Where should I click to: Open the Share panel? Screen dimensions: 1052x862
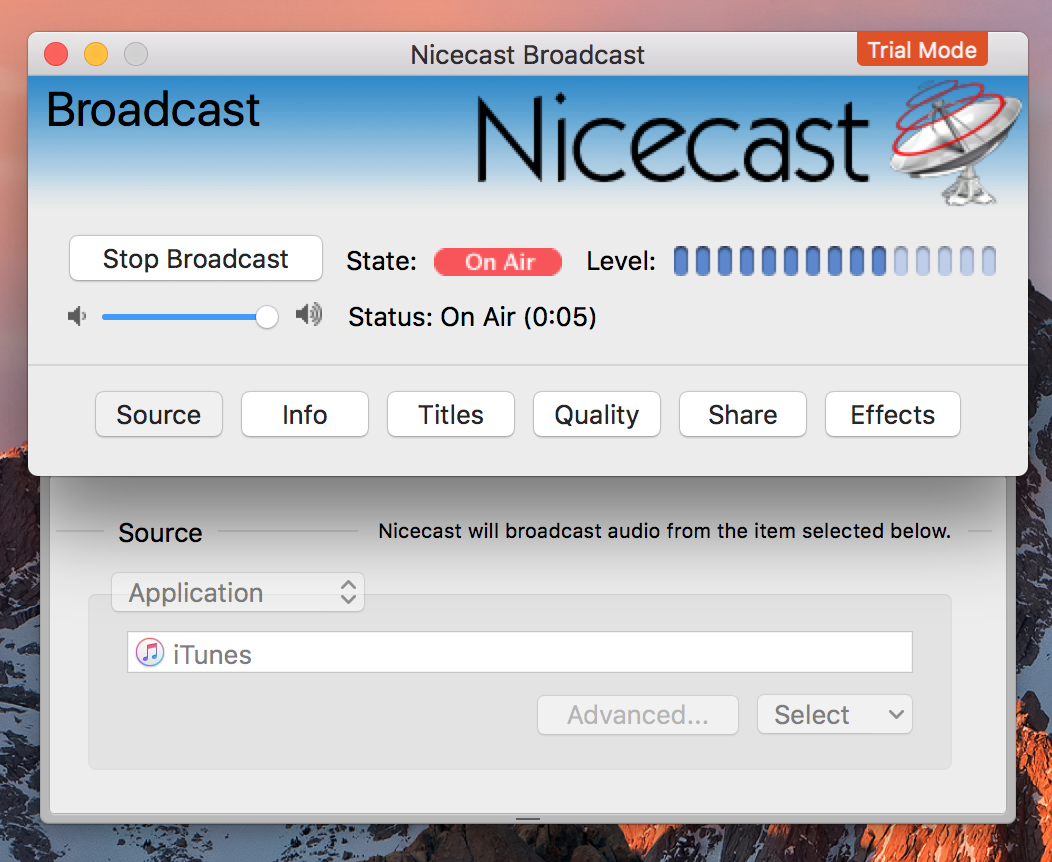(x=743, y=415)
